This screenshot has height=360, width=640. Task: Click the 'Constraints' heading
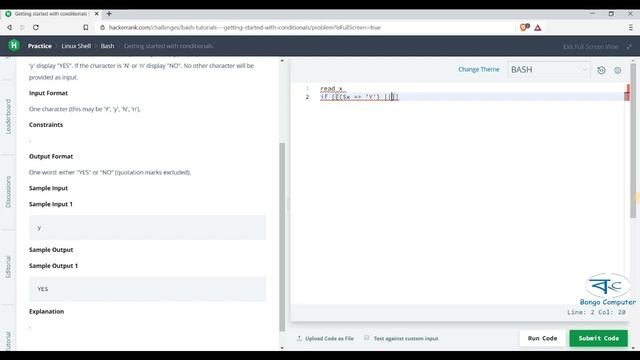click(46, 124)
